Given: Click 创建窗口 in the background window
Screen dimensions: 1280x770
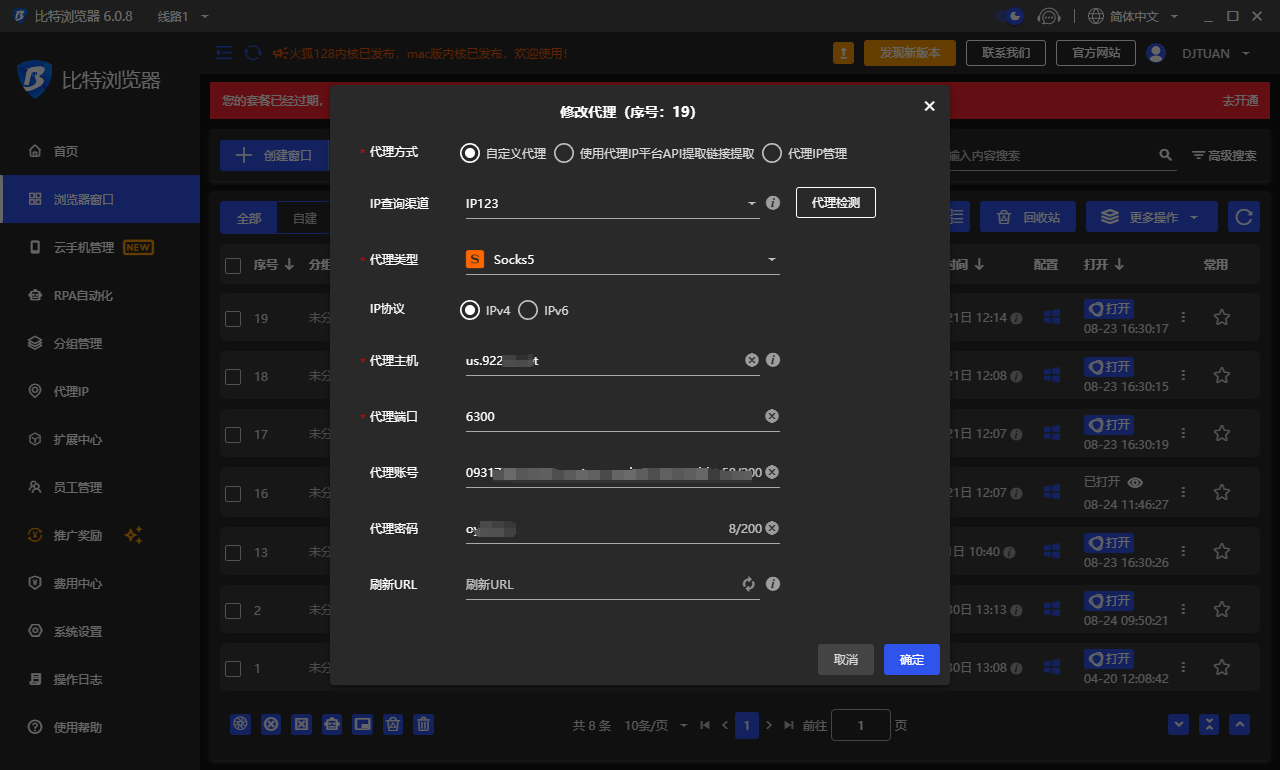Looking at the screenshot, I should pos(274,156).
